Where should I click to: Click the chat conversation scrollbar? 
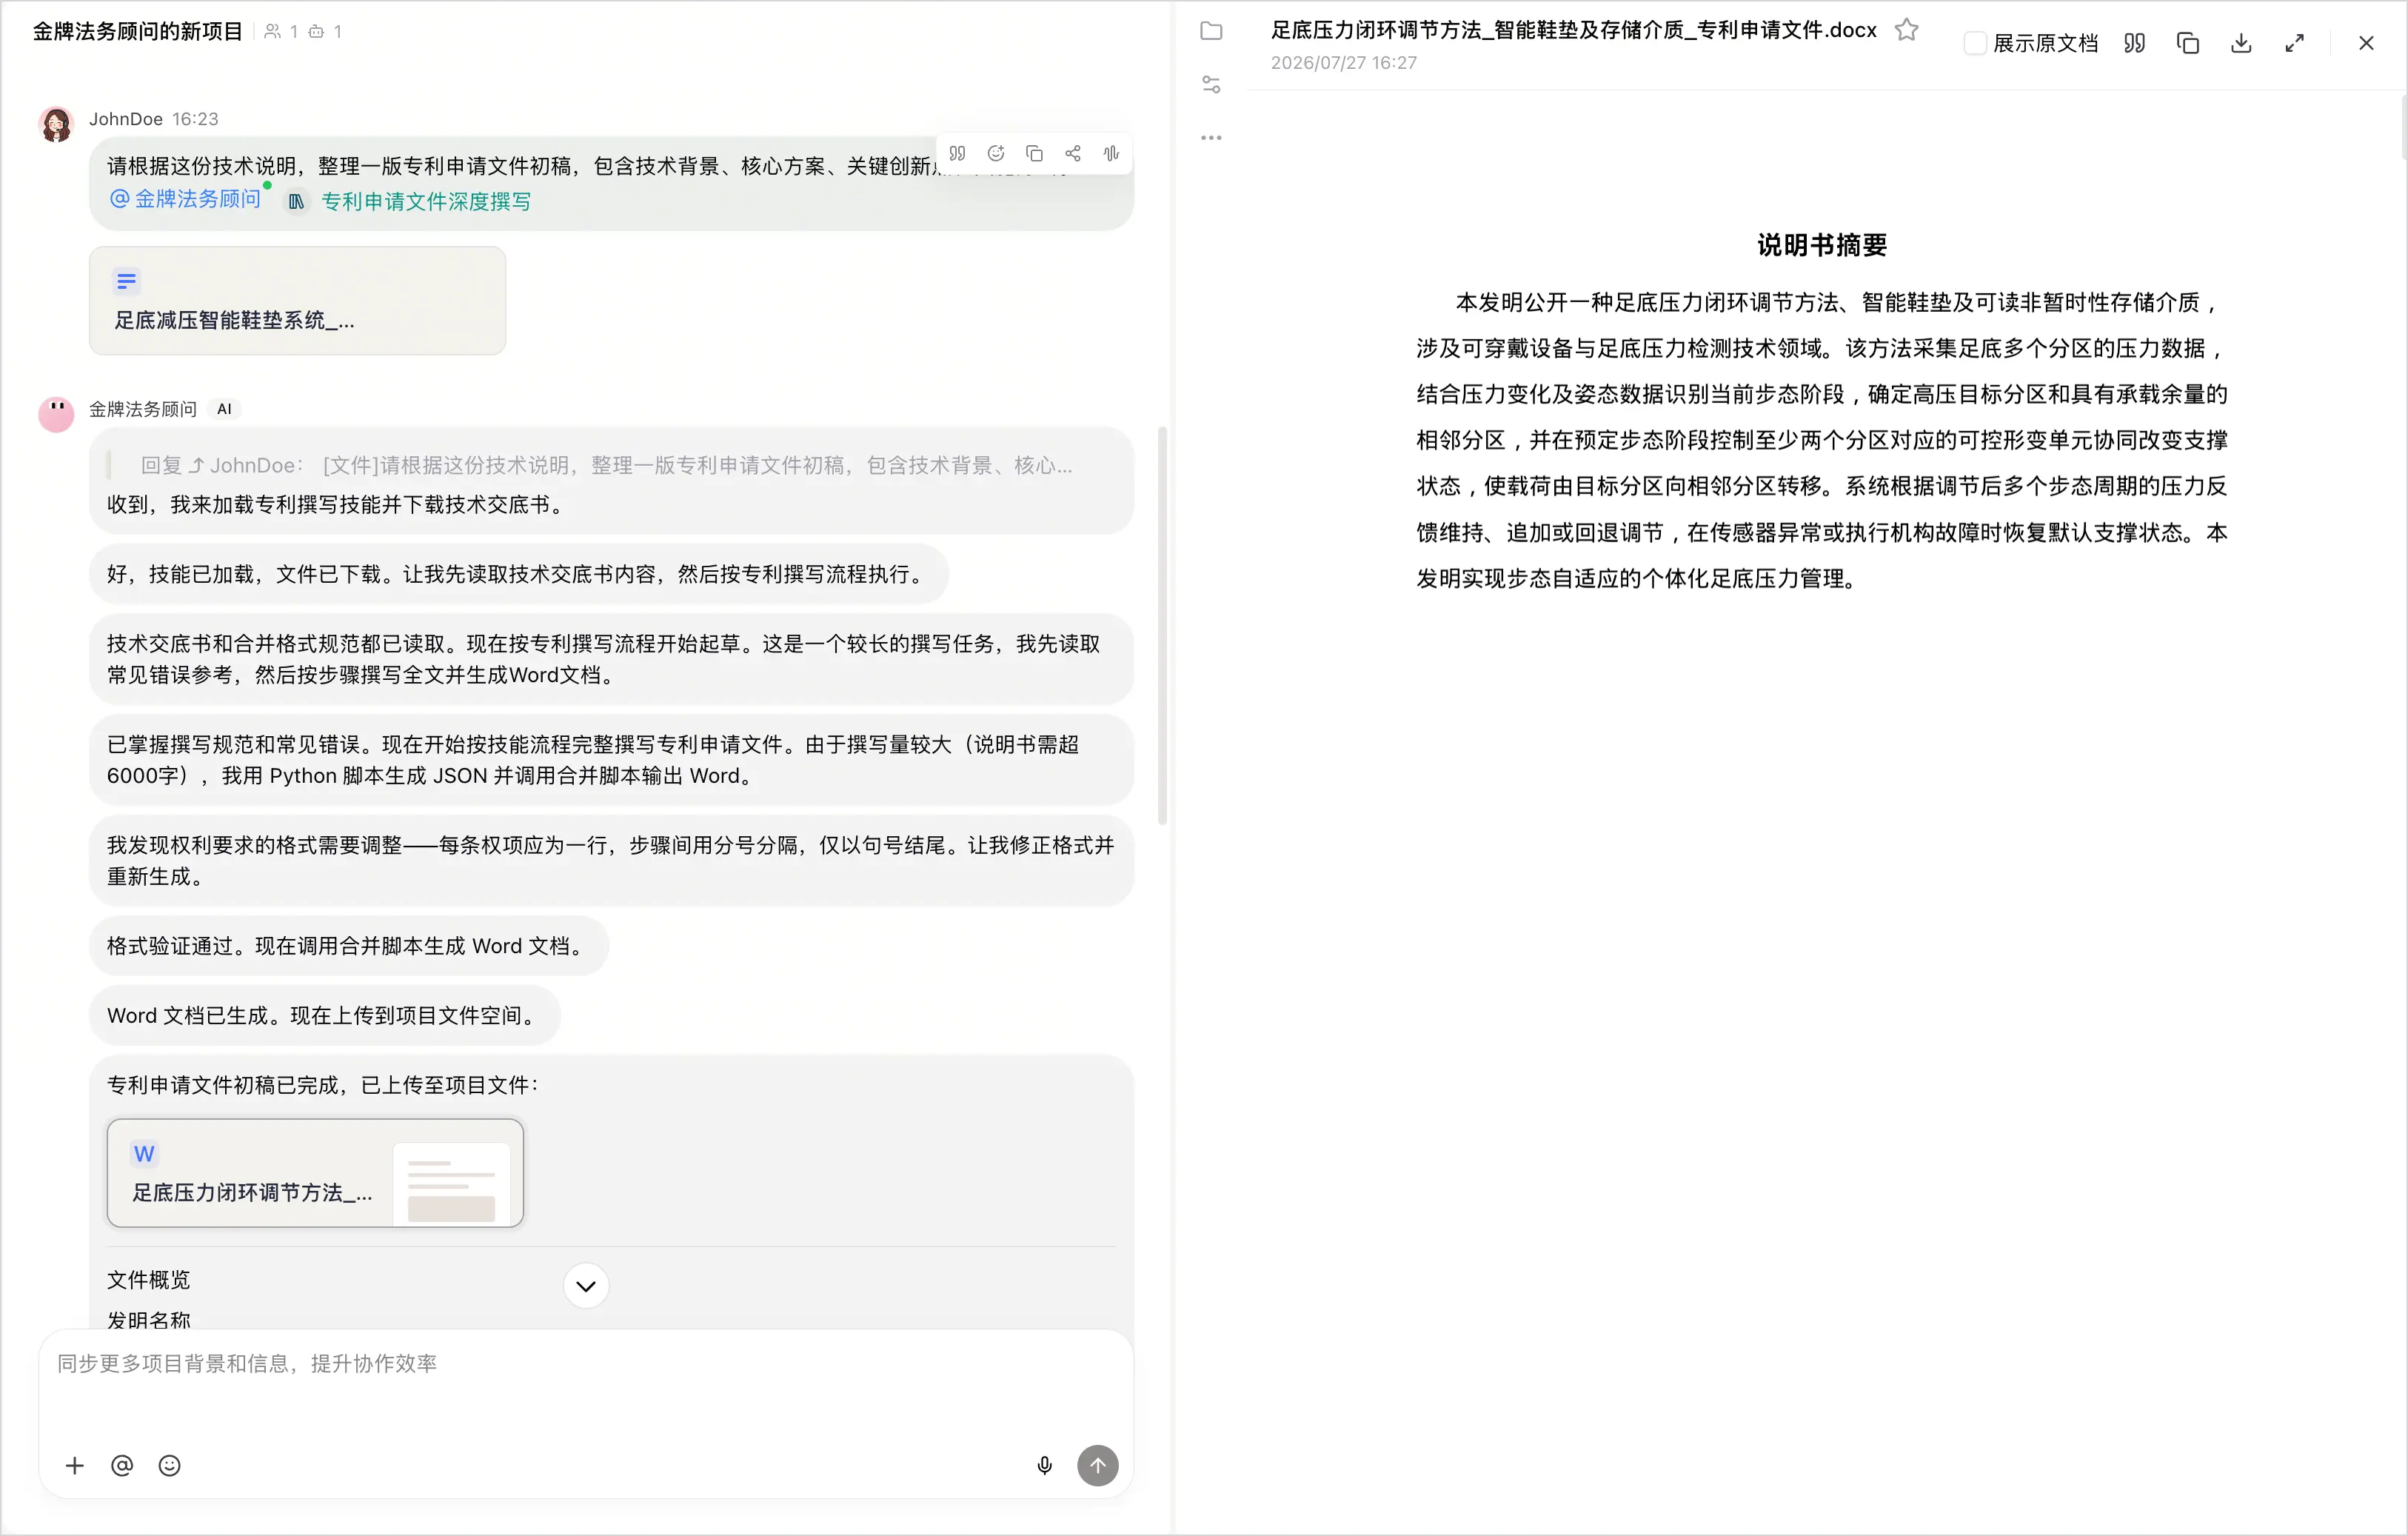coord(1162,625)
